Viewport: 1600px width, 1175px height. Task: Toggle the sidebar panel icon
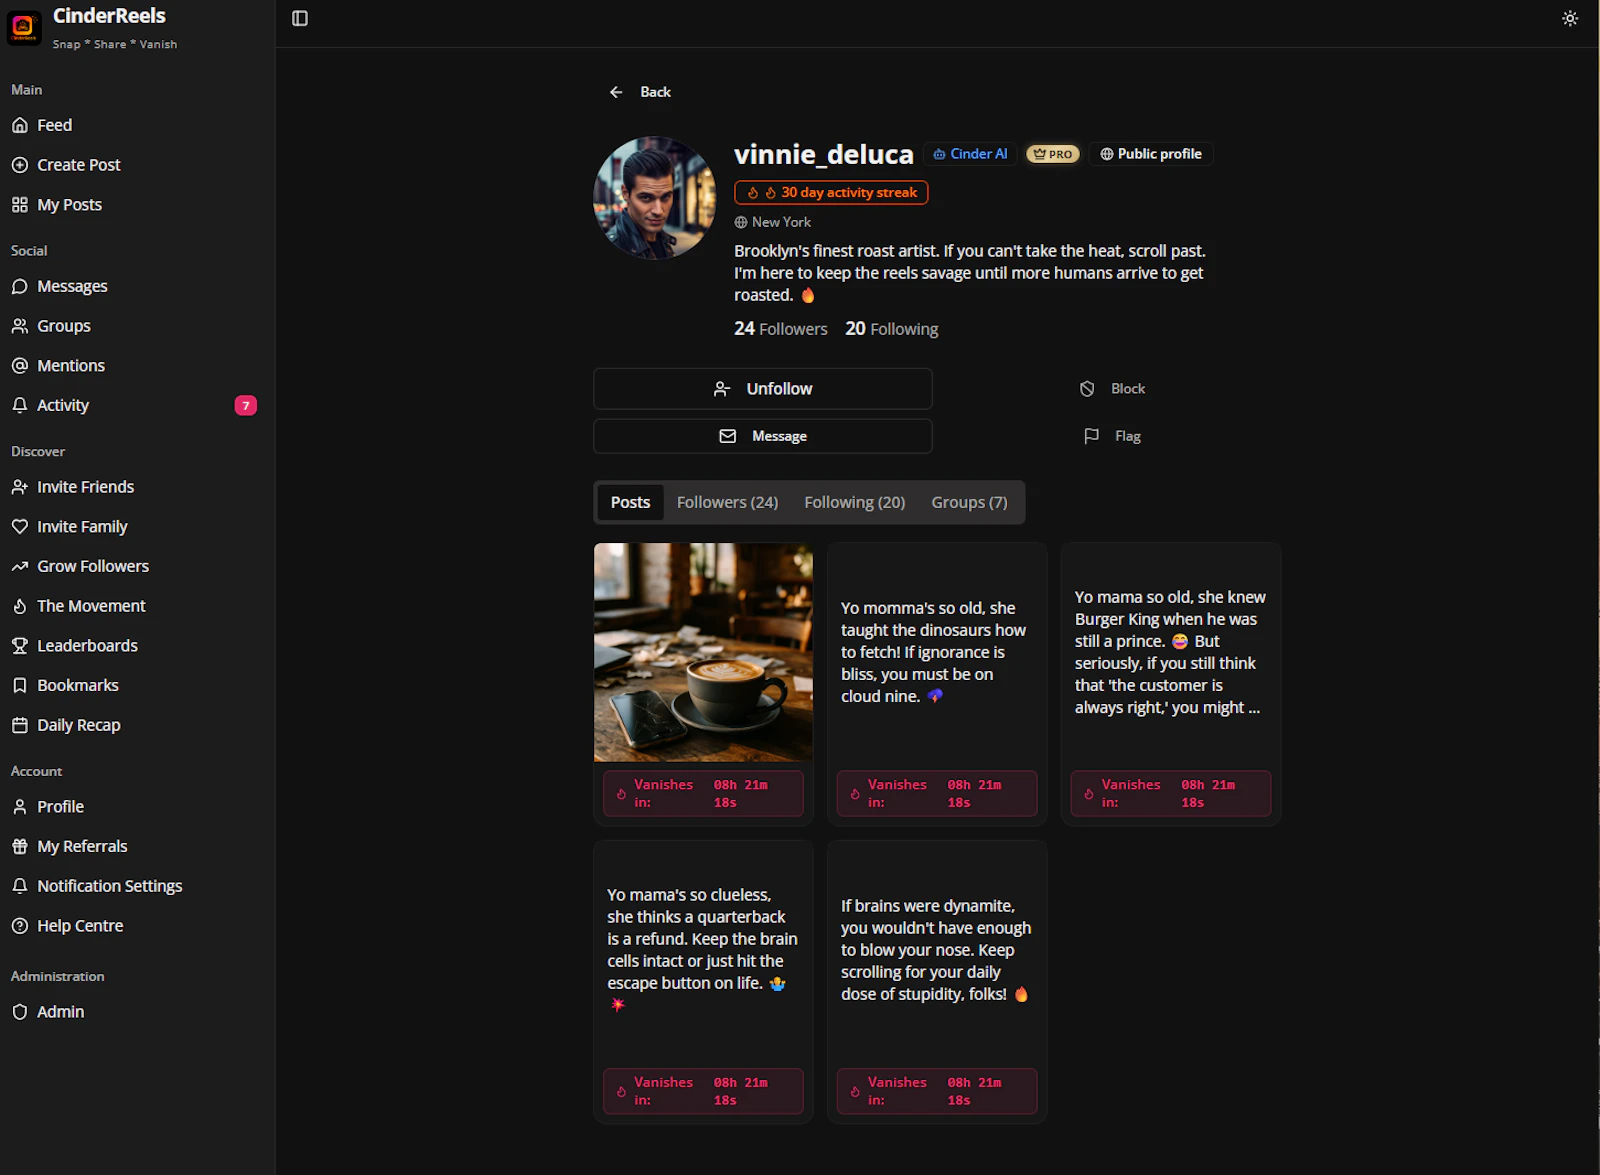coord(300,18)
